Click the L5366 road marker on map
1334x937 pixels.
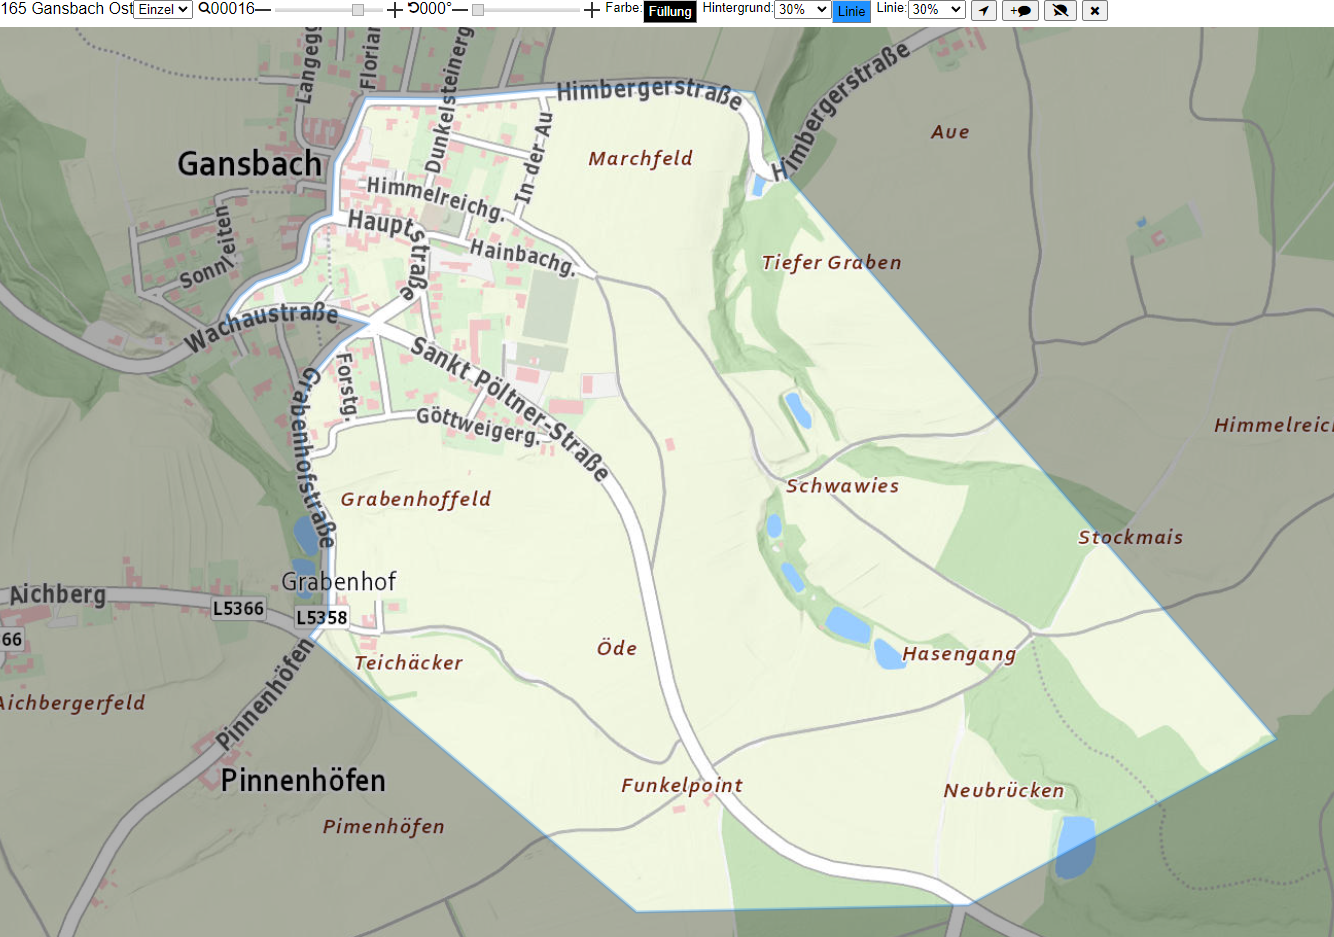click(x=238, y=608)
